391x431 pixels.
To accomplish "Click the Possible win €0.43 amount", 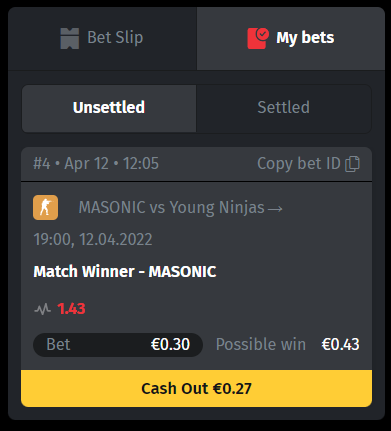I will click(x=340, y=345).
